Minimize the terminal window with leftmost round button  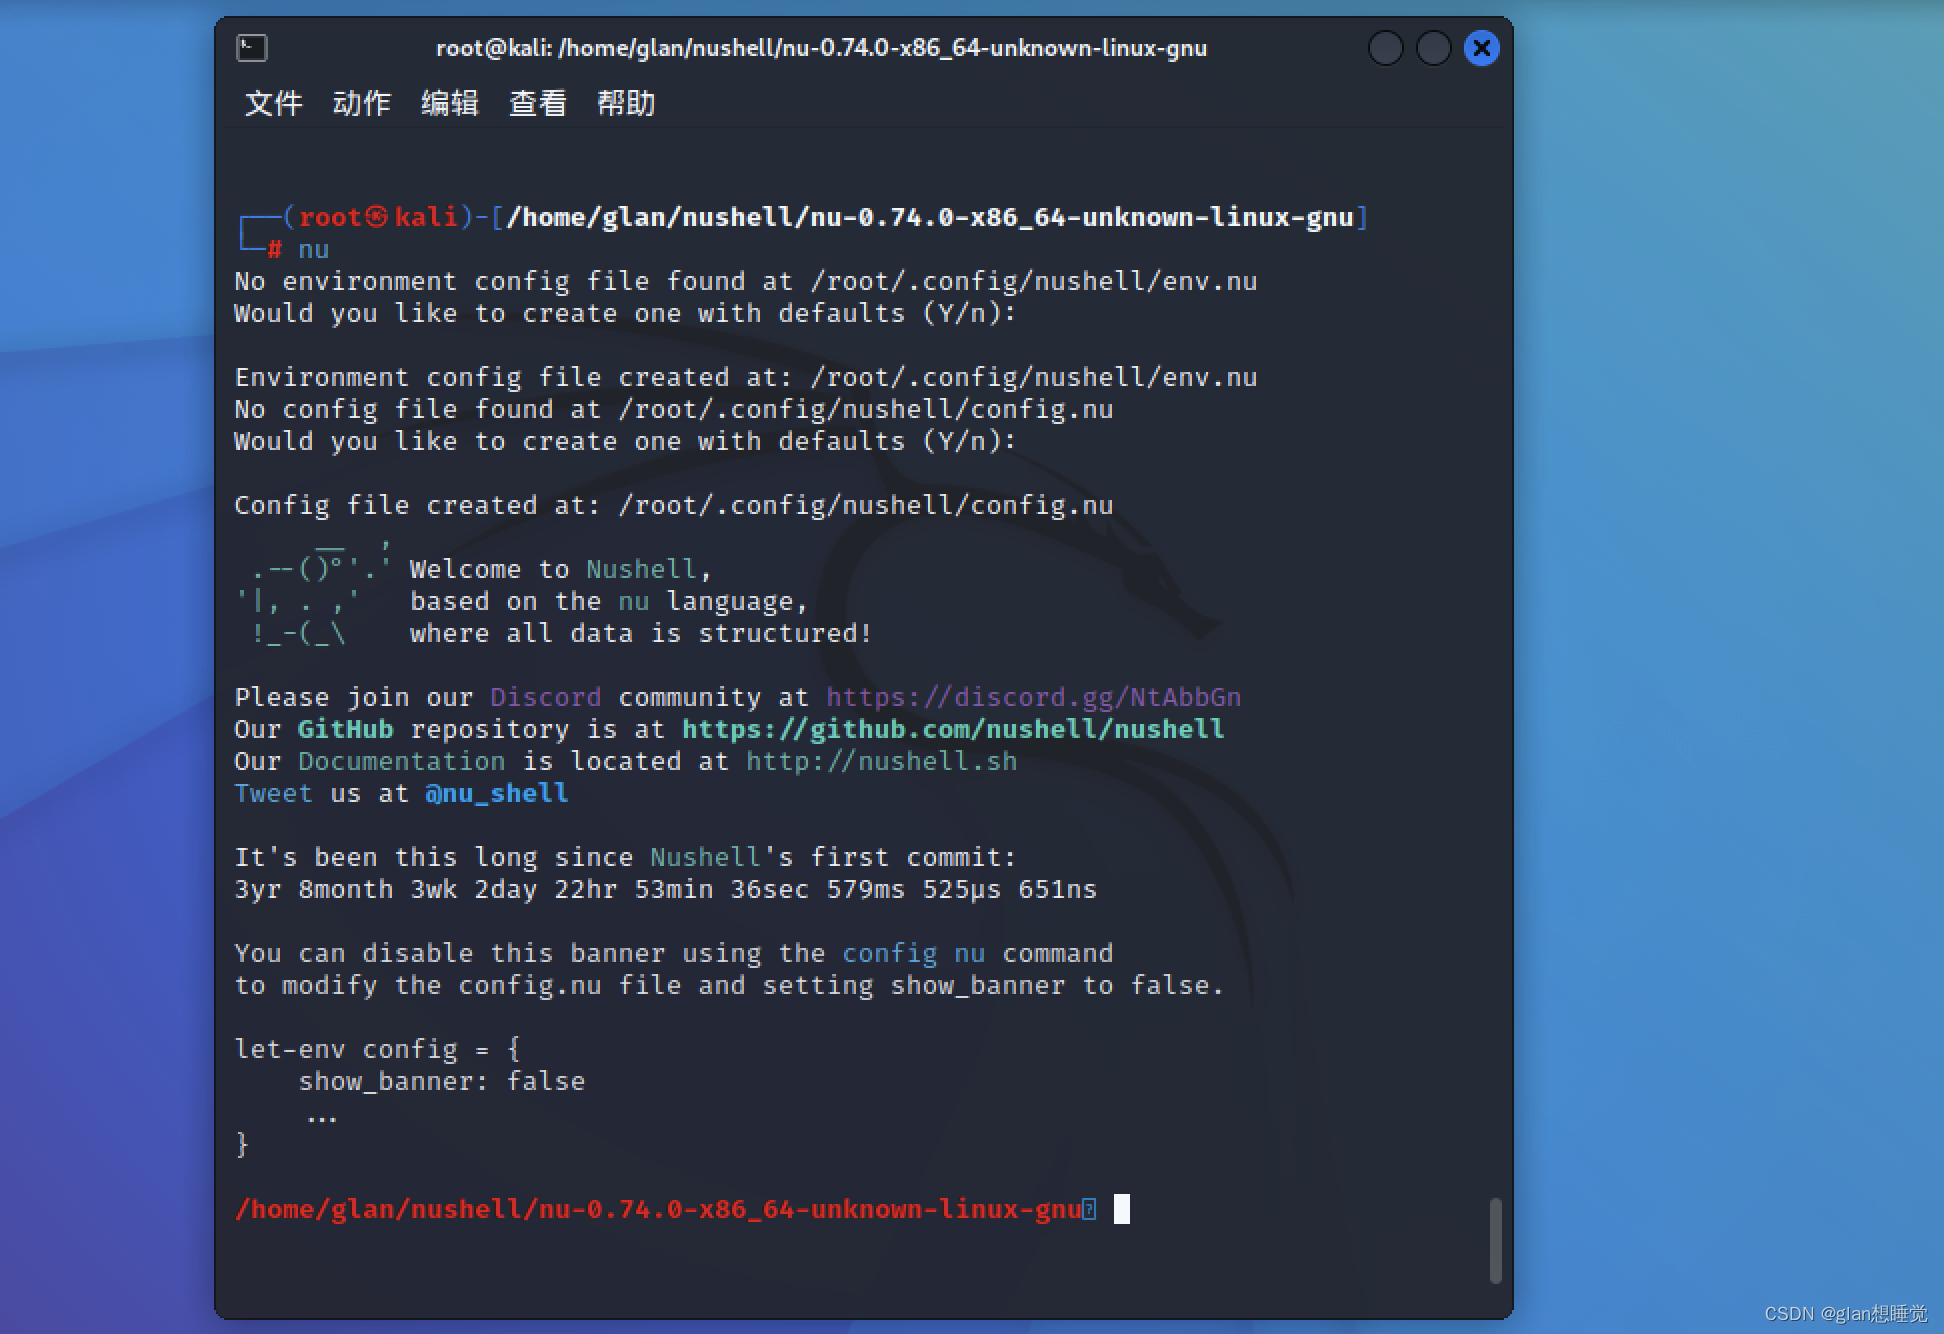[x=1385, y=48]
